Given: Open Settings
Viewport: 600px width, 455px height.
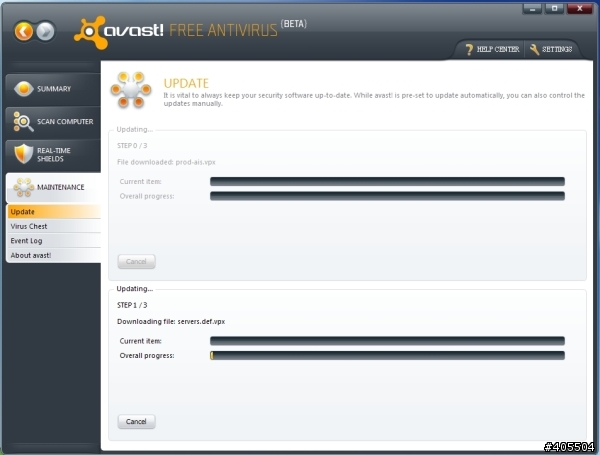Looking at the screenshot, I should tap(551, 49).
